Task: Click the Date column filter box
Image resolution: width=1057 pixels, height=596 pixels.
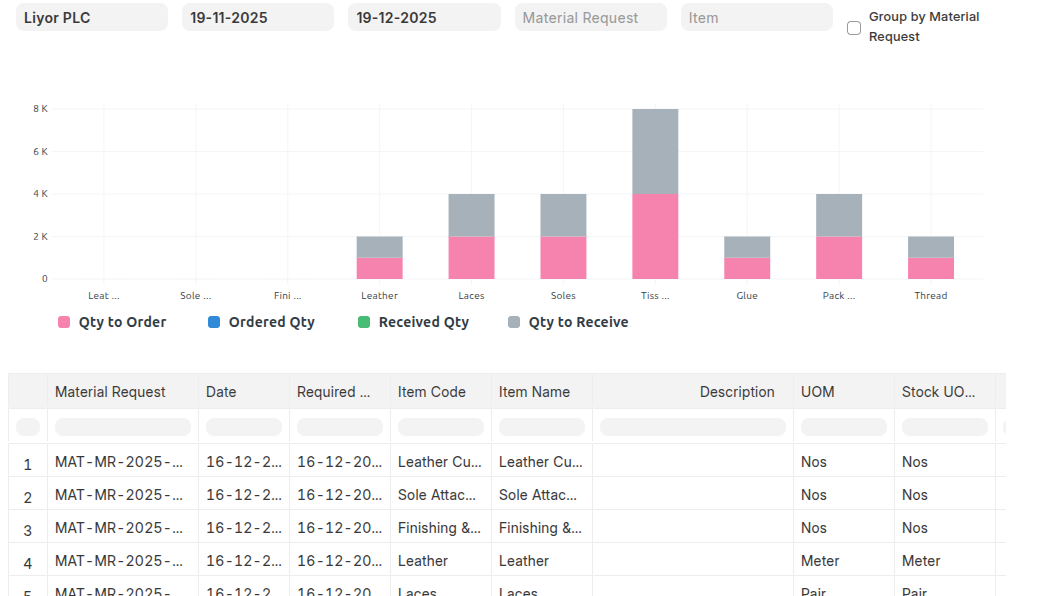Action: pos(244,427)
